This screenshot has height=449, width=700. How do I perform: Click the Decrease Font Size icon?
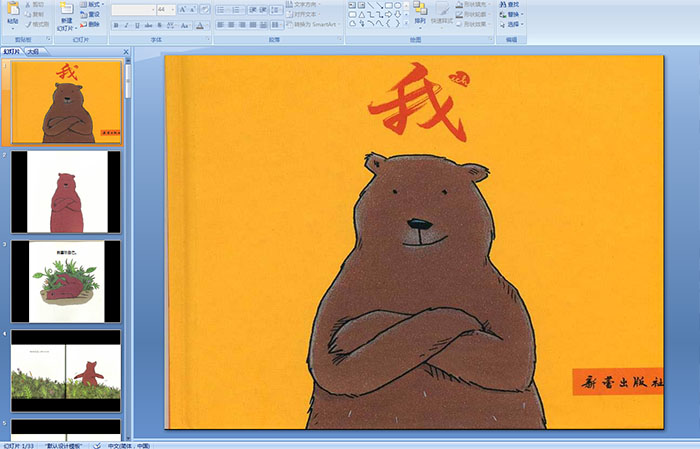click(193, 9)
